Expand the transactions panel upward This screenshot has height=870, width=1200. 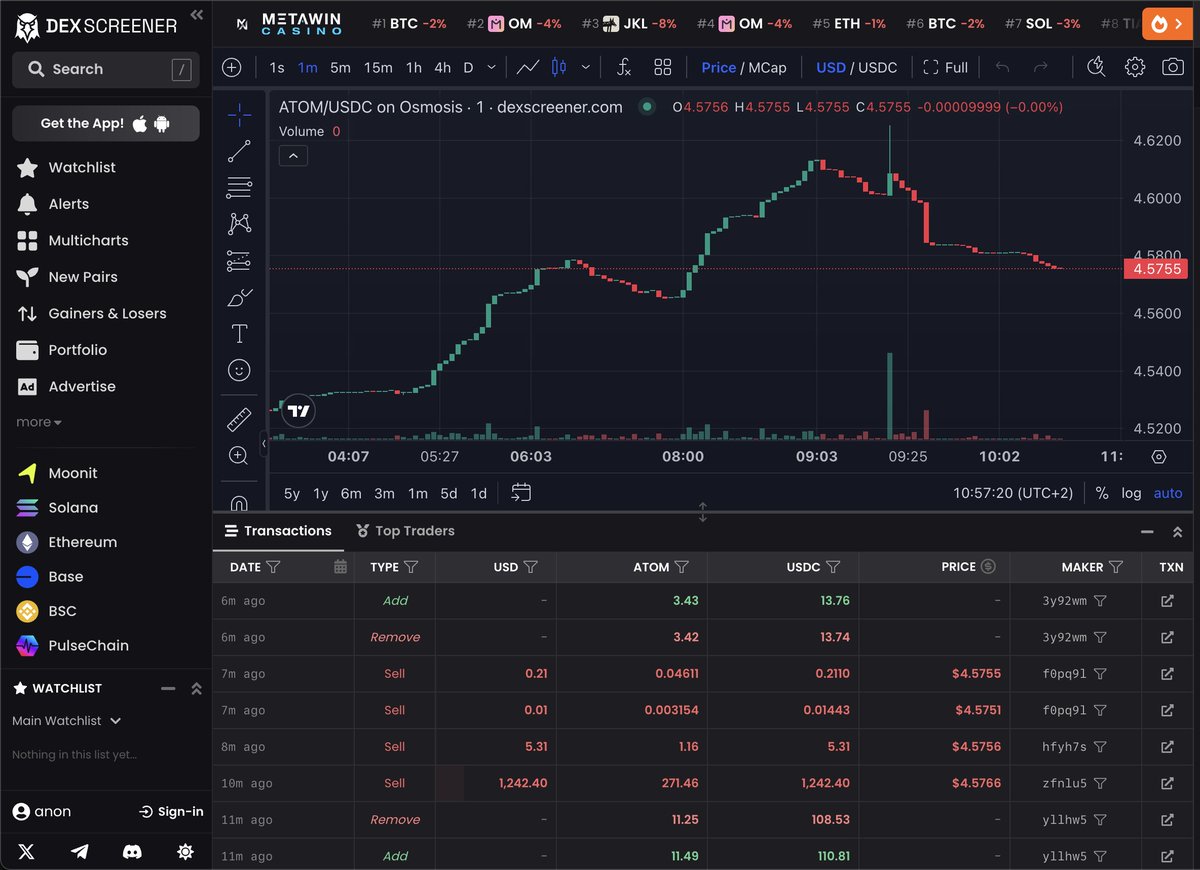coord(1177,532)
